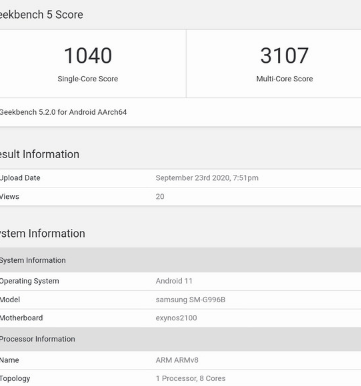
Task: Click the date September 23rd 2020, 7:51pm
Action: pyautogui.click(x=207, y=178)
